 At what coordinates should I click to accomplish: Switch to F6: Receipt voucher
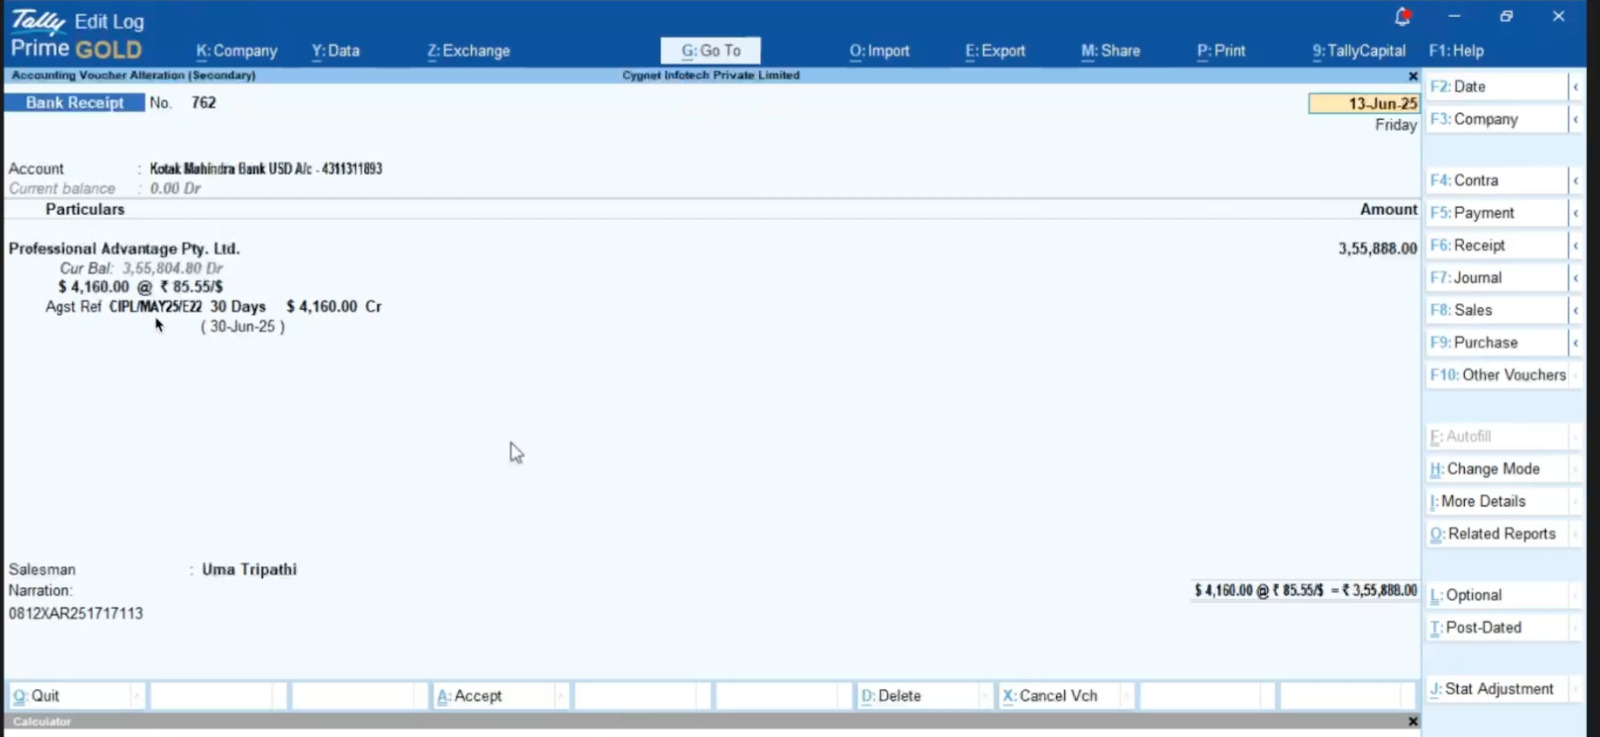[x=1496, y=246]
